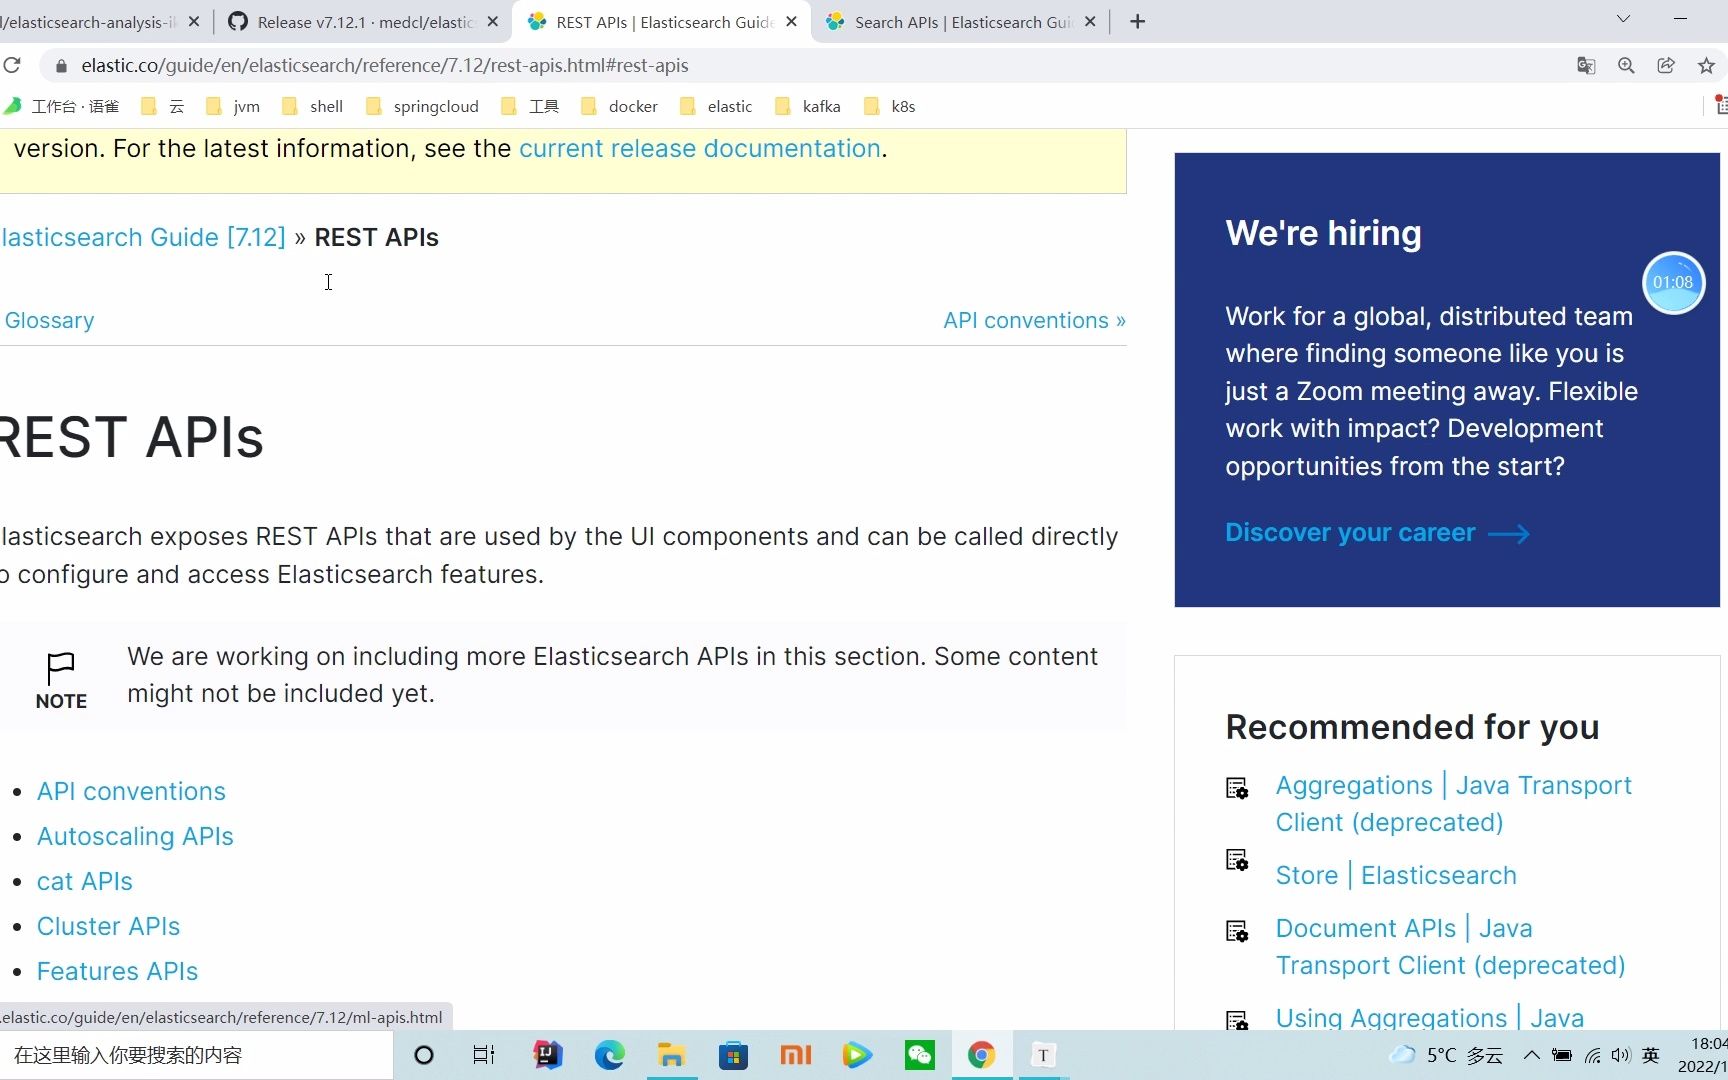Close the Search APIs tab
The height and width of the screenshot is (1080, 1728).
(1090, 22)
